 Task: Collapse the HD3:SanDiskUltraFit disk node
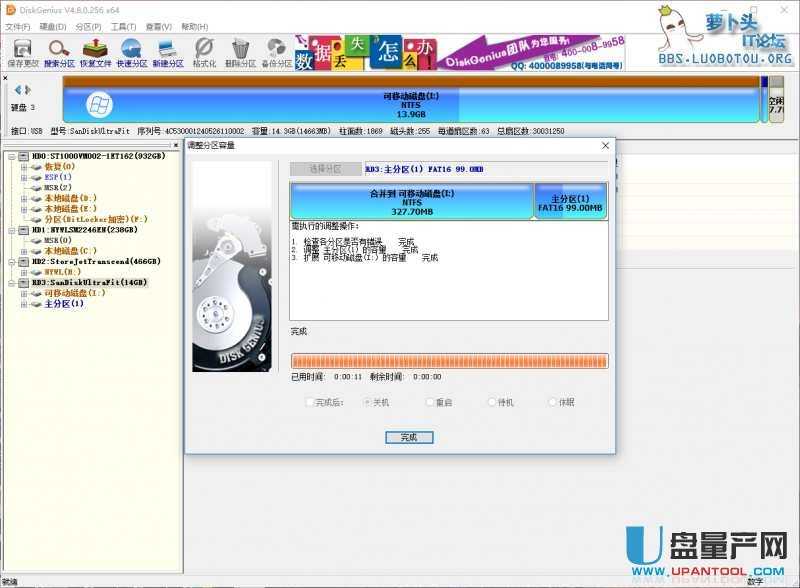9,282
